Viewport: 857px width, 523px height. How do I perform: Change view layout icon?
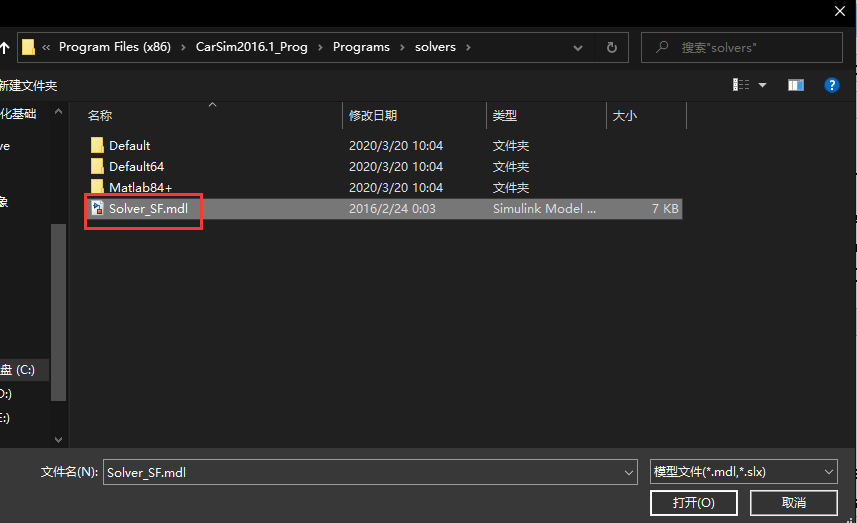click(741, 85)
